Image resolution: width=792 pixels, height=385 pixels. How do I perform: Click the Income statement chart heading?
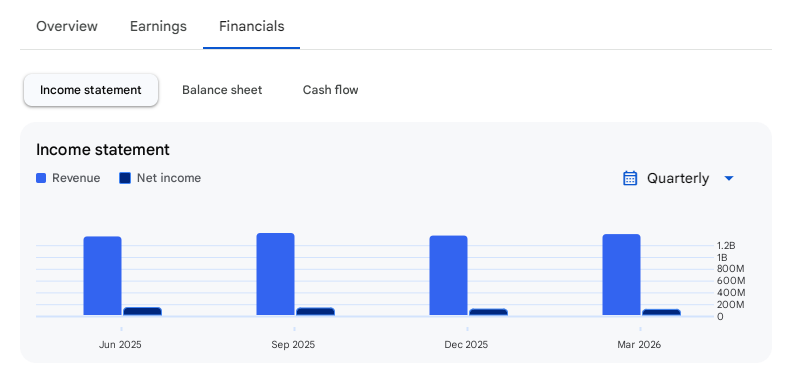point(103,150)
